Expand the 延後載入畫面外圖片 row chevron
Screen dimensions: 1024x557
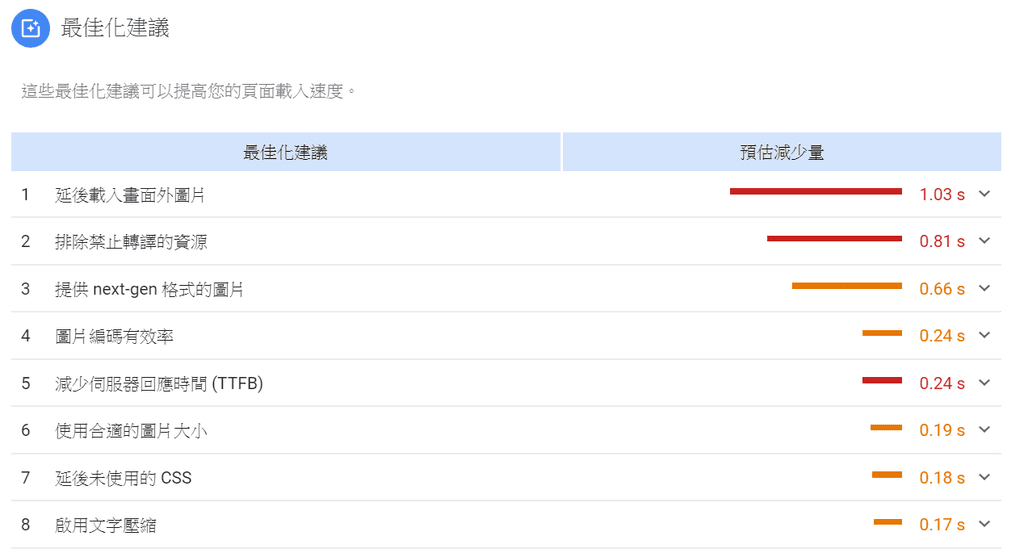[x=985, y=194]
